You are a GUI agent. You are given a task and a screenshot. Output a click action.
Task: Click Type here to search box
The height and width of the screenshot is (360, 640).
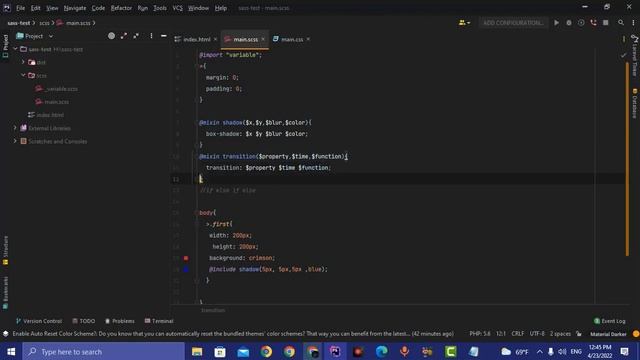click(104, 351)
